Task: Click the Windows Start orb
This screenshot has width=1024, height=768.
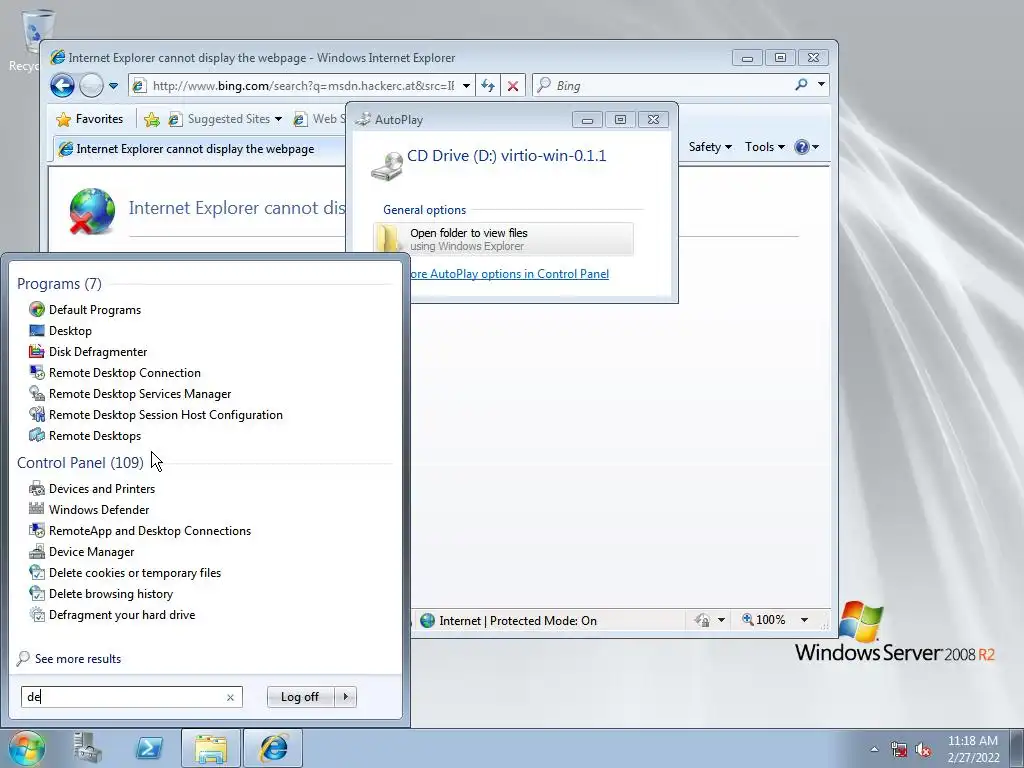Action: (26, 748)
